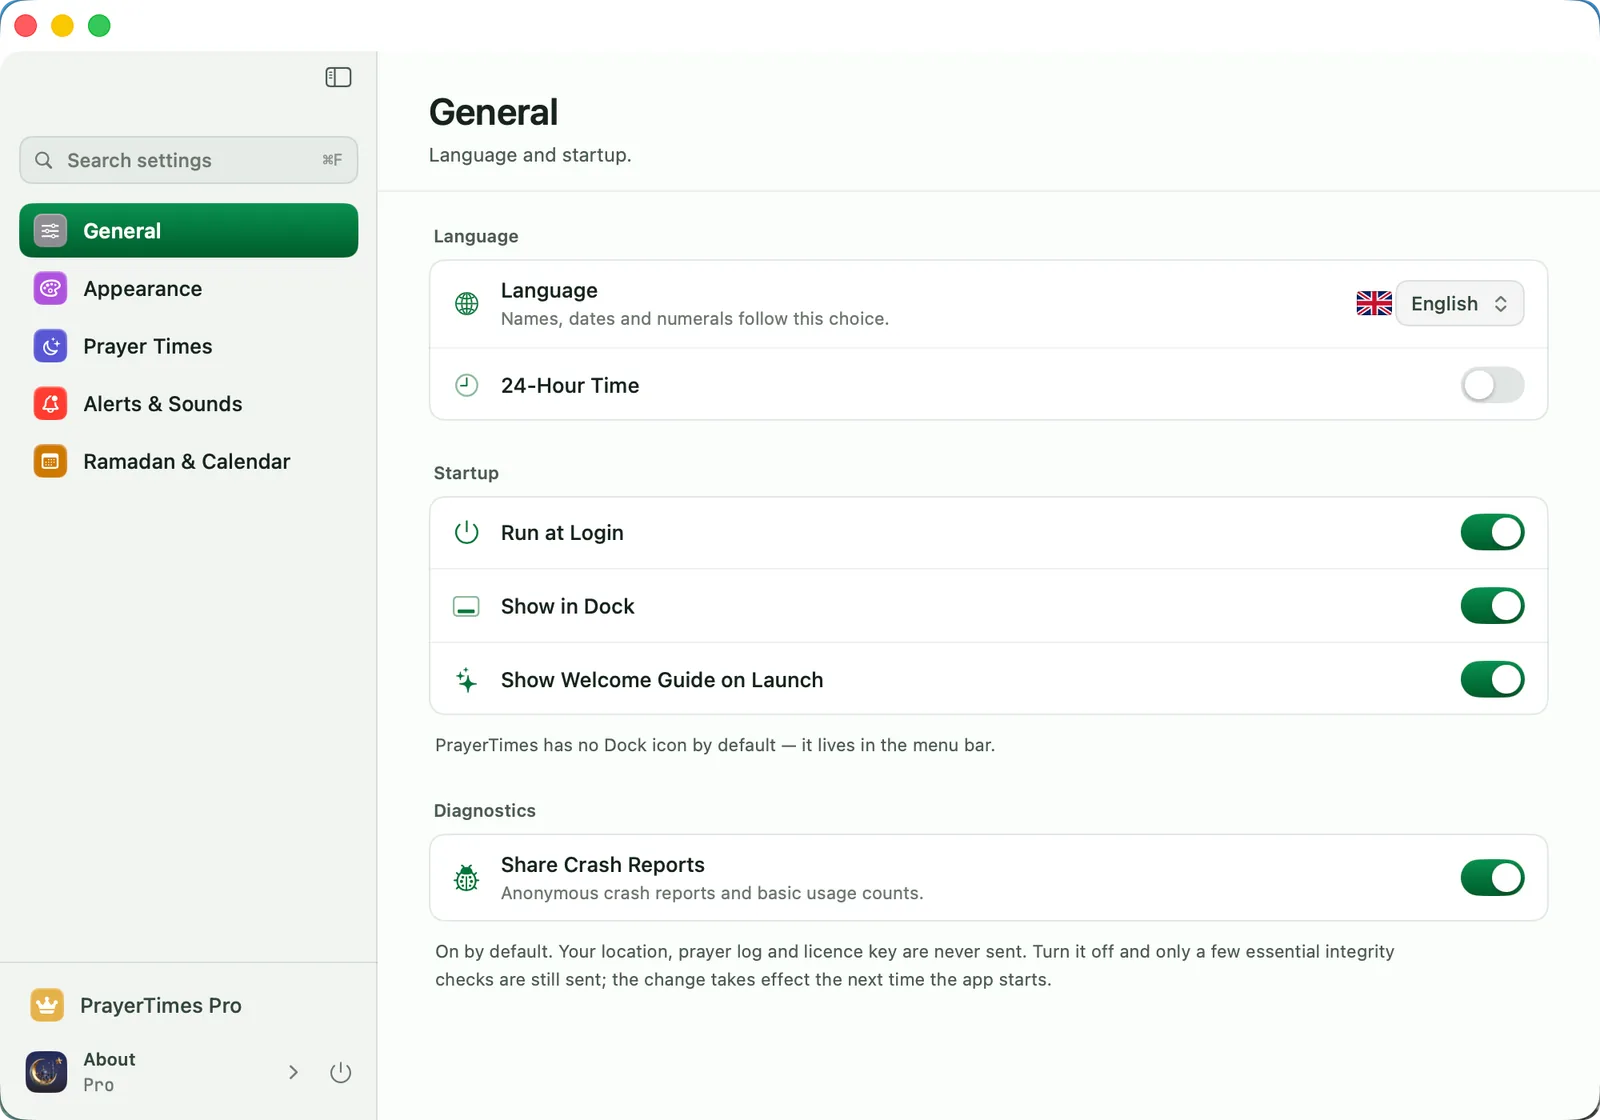Click the PrayerTimes Pro crown icon

coord(47,1005)
